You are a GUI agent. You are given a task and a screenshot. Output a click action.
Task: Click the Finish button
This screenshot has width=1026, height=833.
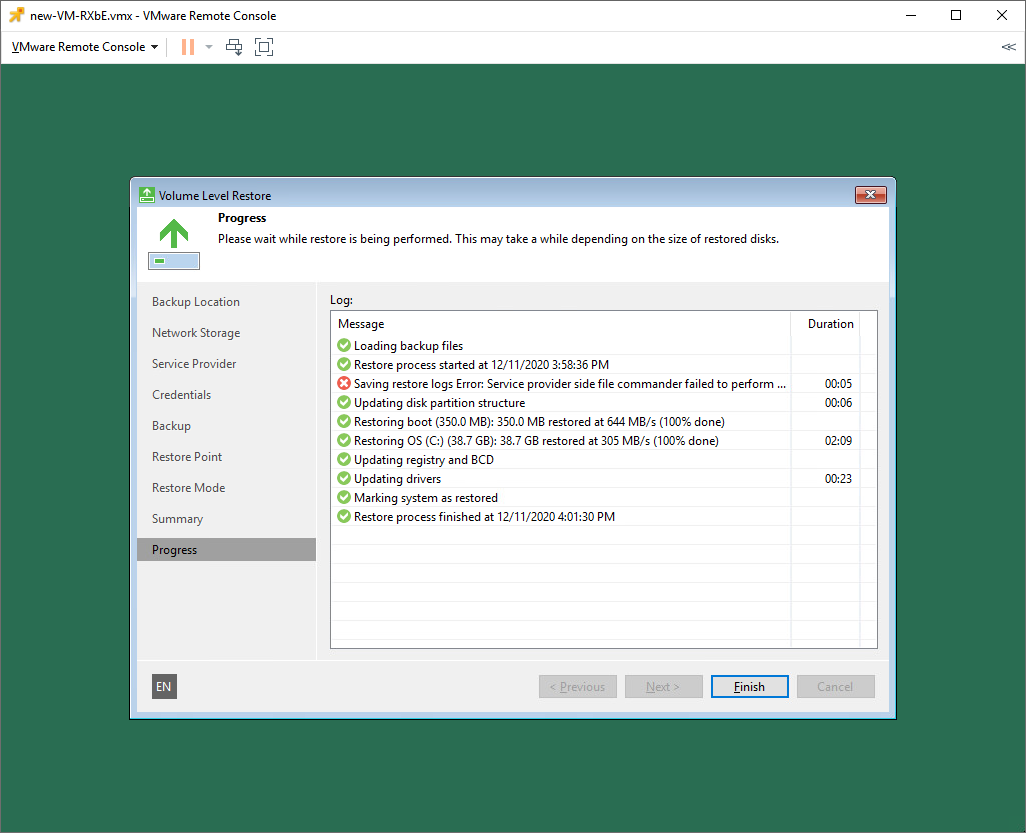tap(749, 686)
